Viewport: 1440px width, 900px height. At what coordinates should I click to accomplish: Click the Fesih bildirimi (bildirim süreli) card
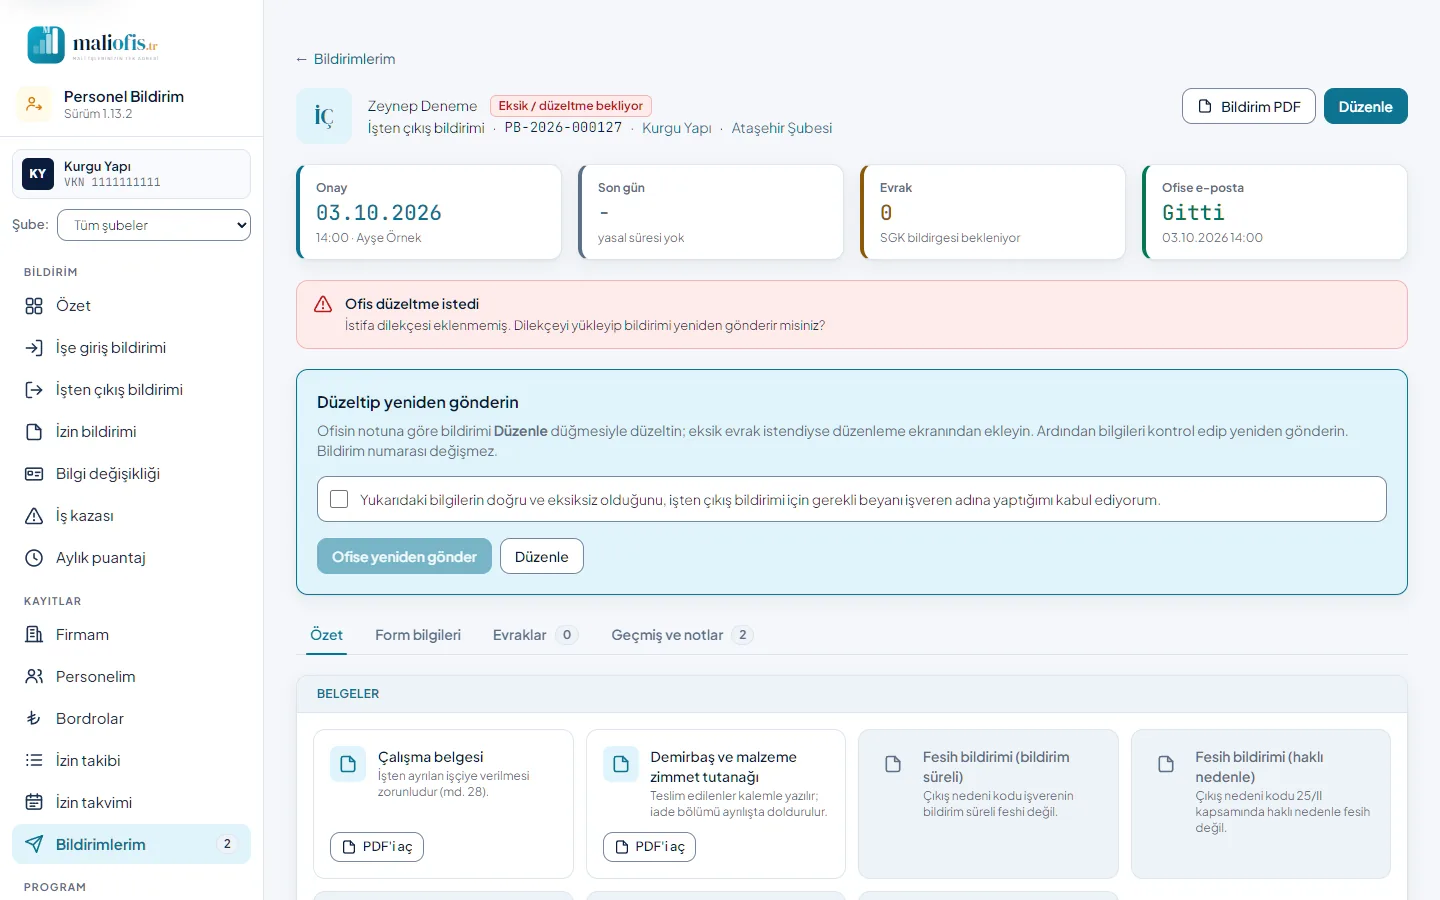pyautogui.click(x=988, y=804)
